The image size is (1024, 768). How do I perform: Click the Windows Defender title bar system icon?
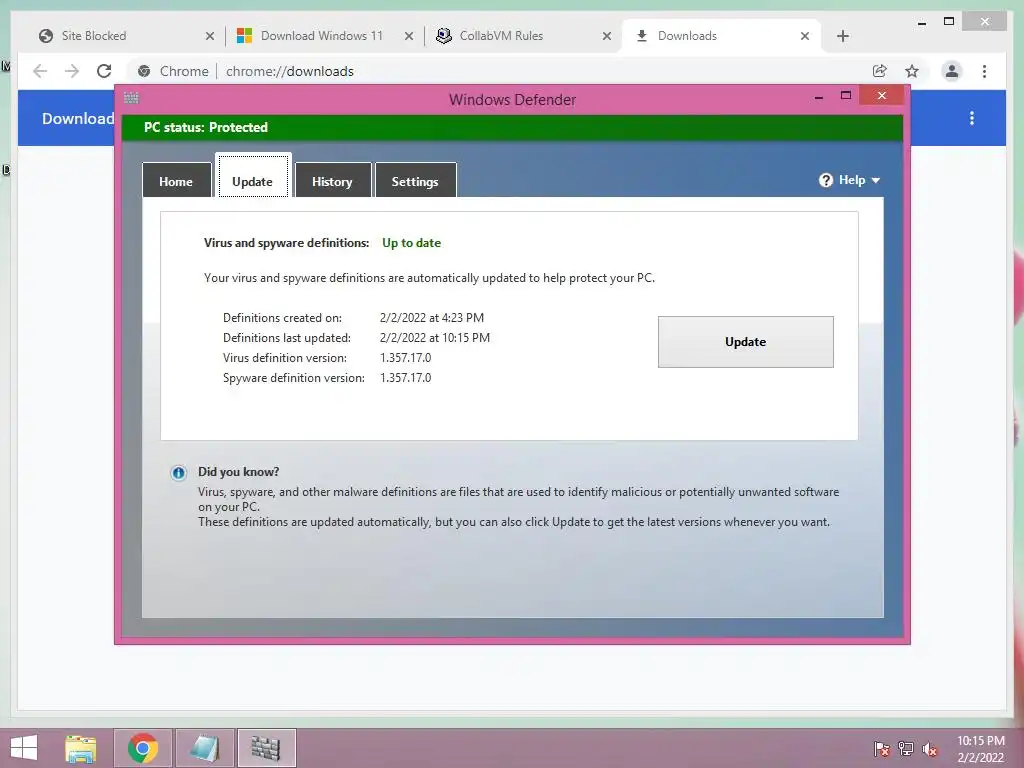coord(131,98)
